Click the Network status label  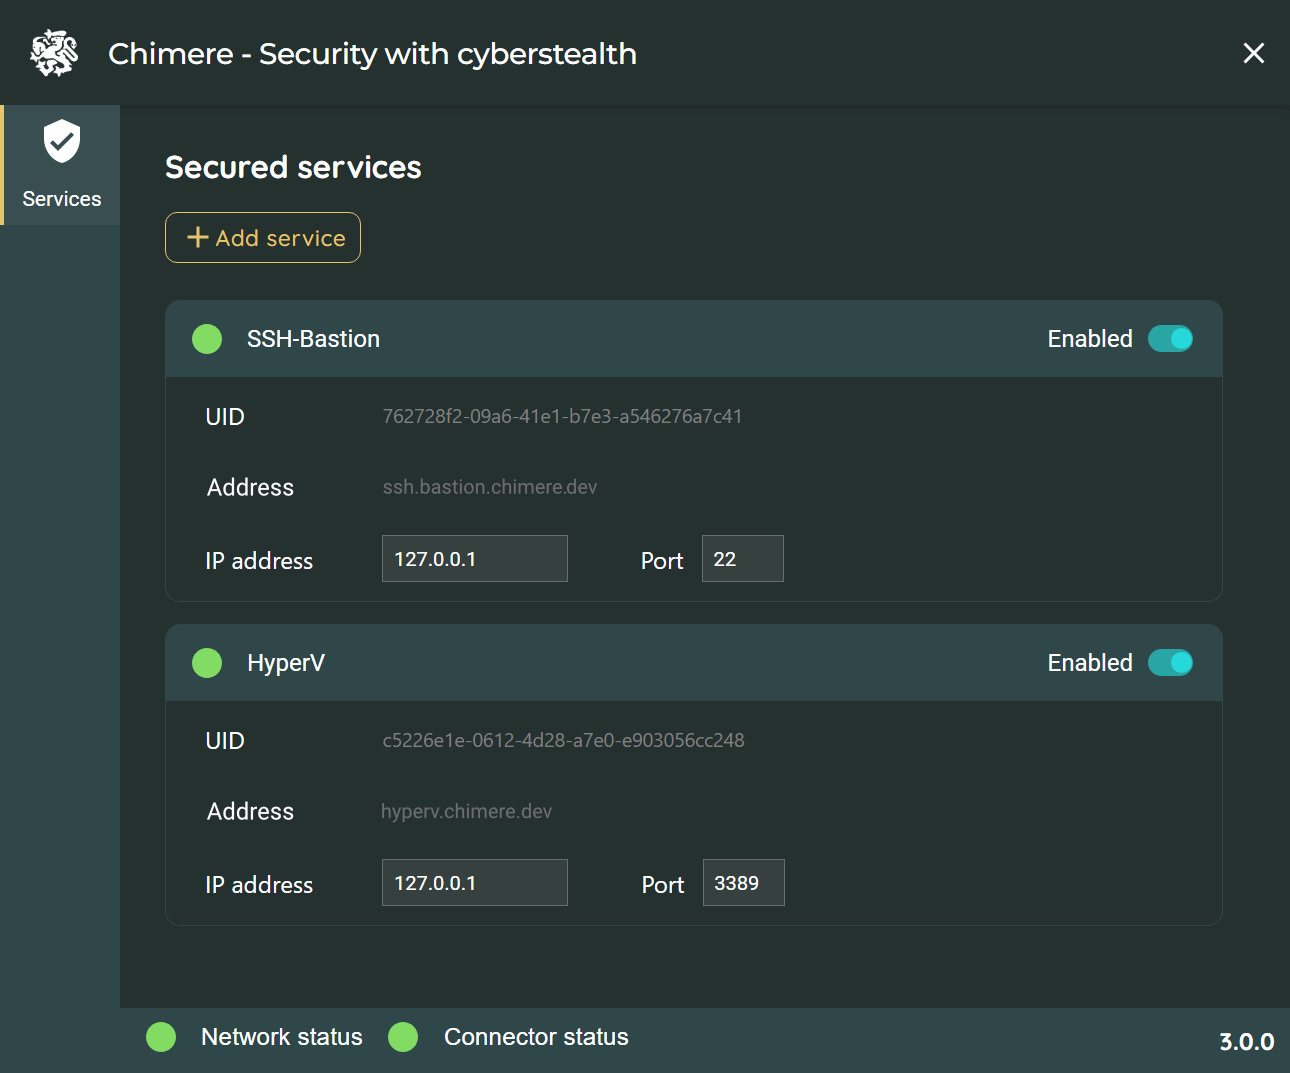[282, 1037]
